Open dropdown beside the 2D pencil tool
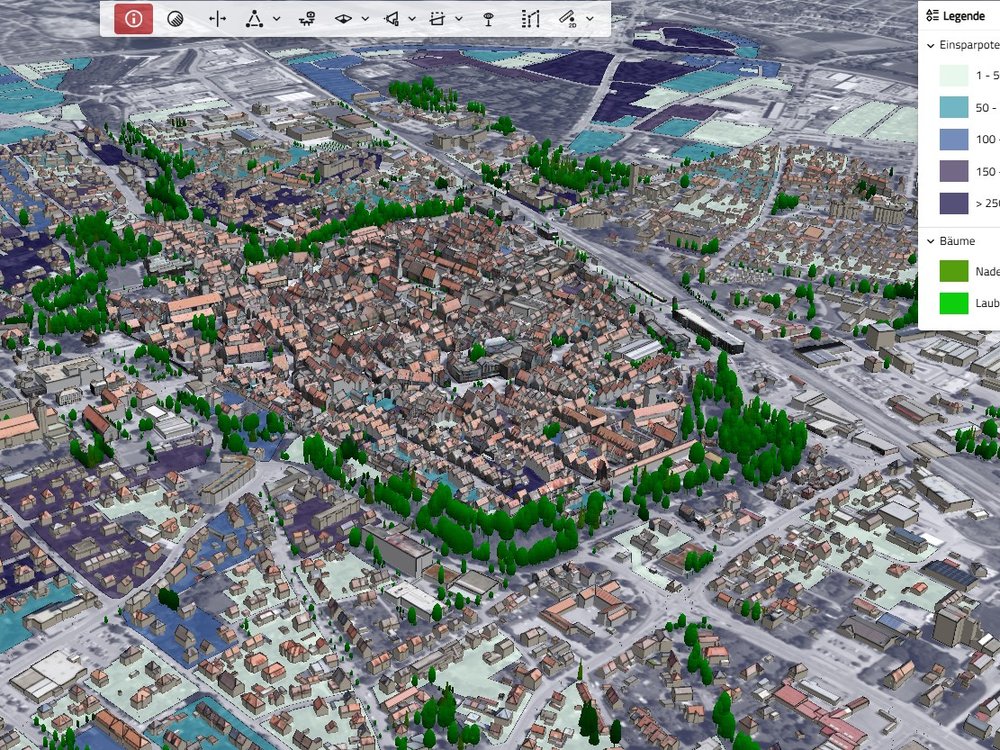Image resolution: width=1000 pixels, height=750 pixels. click(x=590, y=18)
